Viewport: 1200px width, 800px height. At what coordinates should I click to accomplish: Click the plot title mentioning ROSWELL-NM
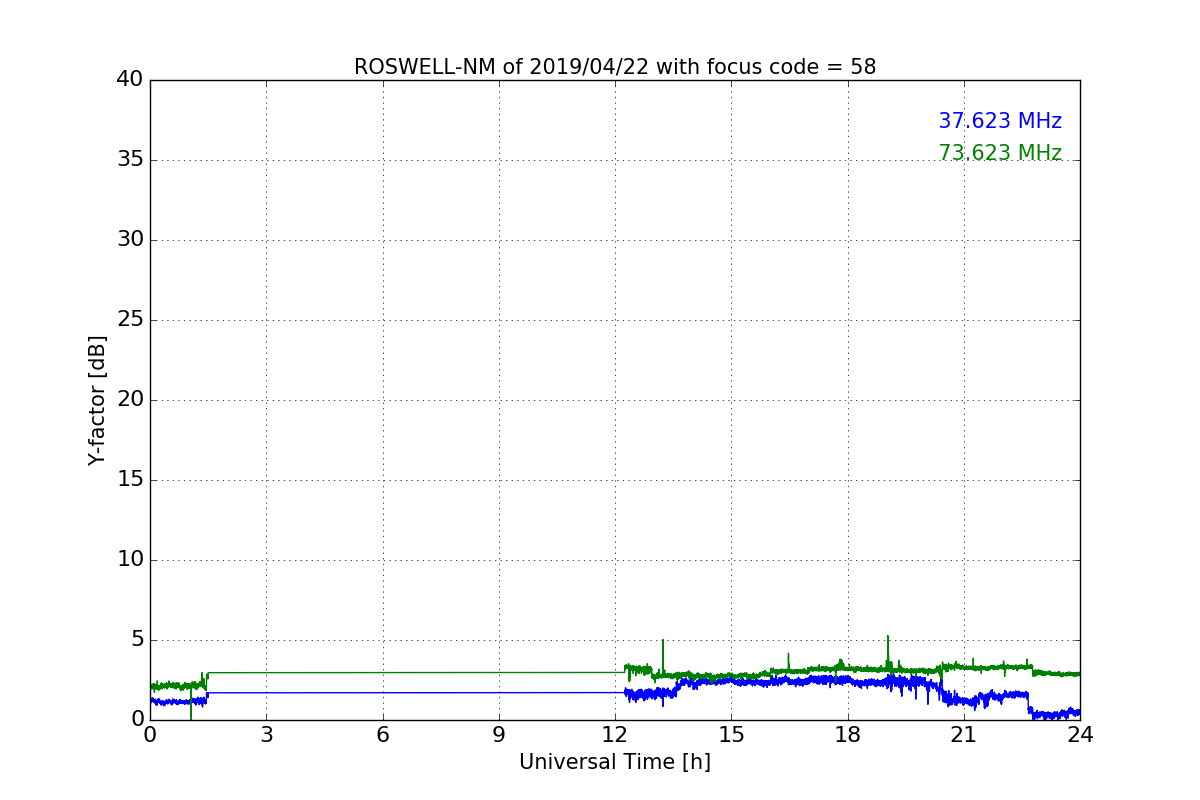(615, 67)
